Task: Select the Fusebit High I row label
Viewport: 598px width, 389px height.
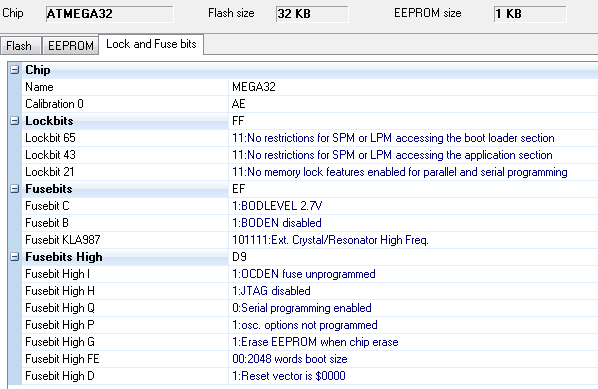Action: [58, 274]
